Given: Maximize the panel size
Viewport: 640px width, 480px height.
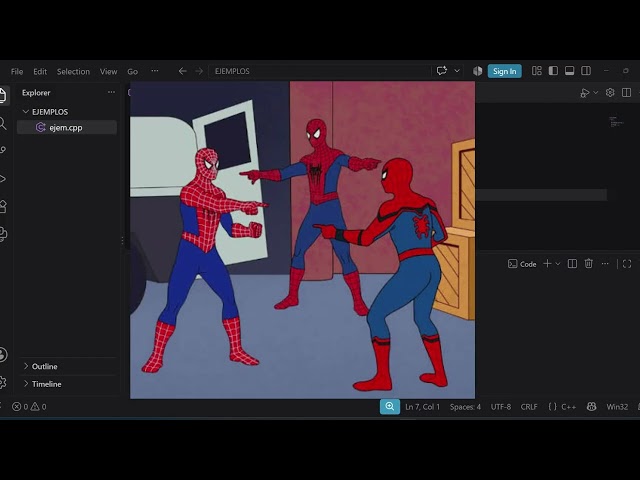Looking at the screenshot, I should [x=627, y=264].
